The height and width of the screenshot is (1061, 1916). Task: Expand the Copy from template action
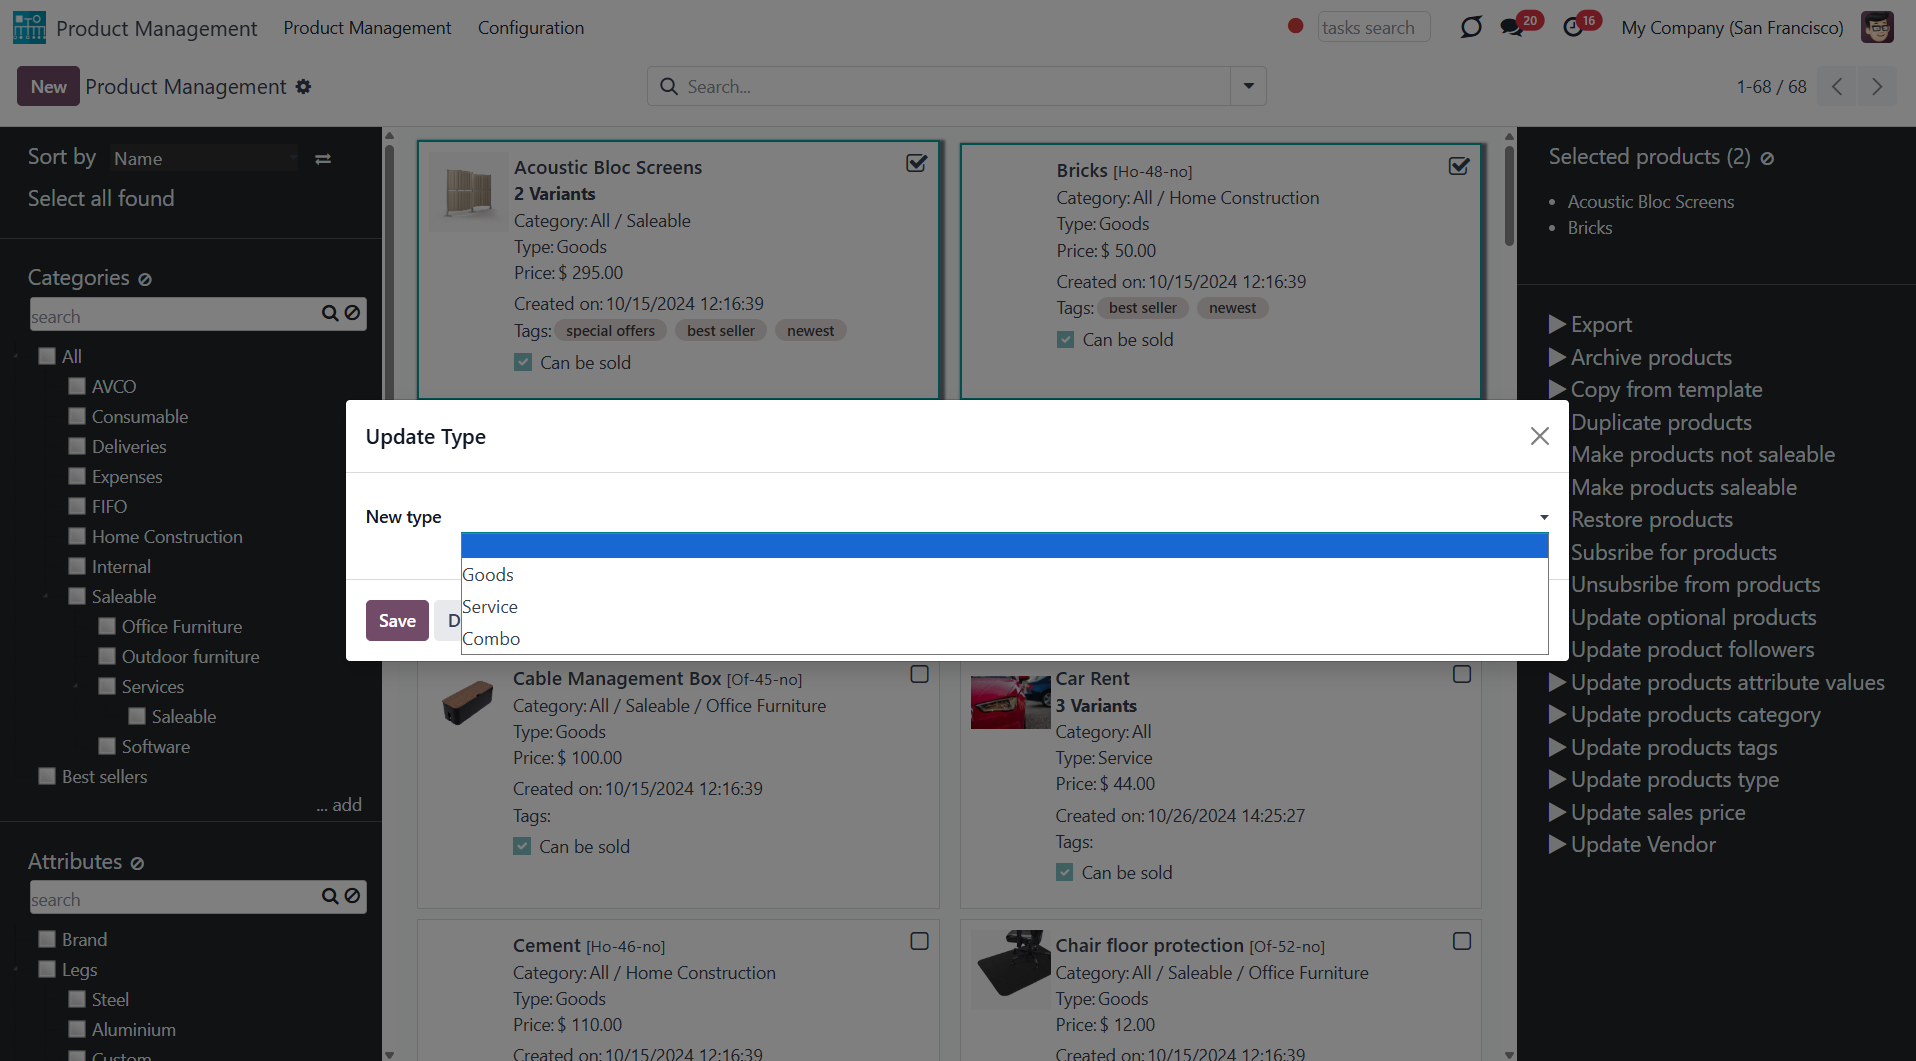pyautogui.click(x=1655, y=390)
